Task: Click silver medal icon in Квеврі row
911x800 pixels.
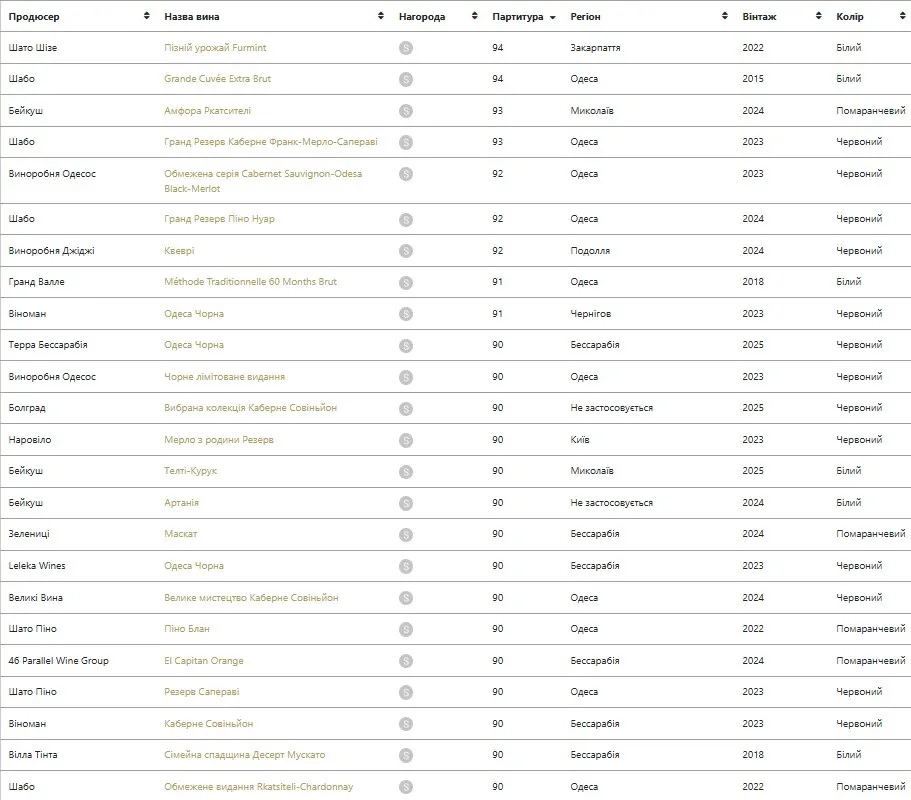Action: (406, 251)
